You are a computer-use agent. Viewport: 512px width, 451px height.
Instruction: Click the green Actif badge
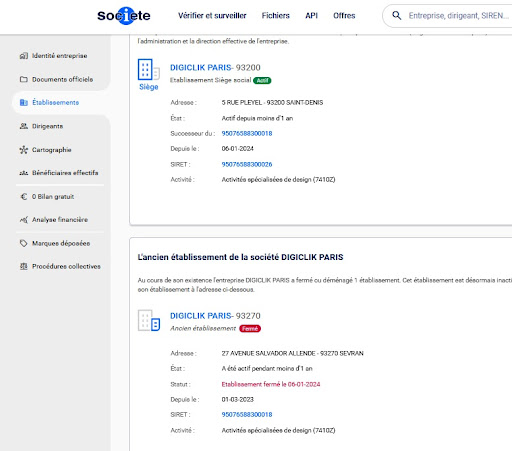pos(262,80)
